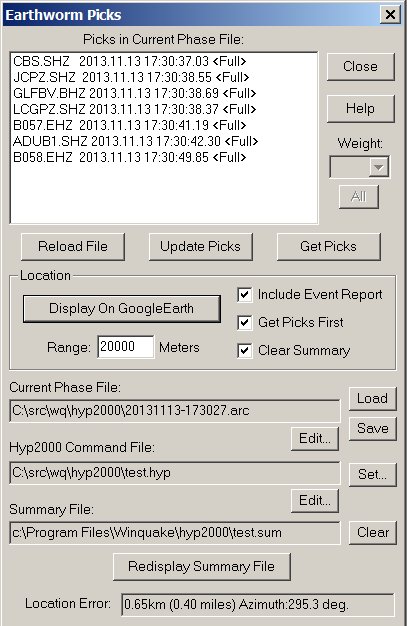The image size is (407, 626).
Task: Click into the Range meters input field
Action: coord(125,347)
